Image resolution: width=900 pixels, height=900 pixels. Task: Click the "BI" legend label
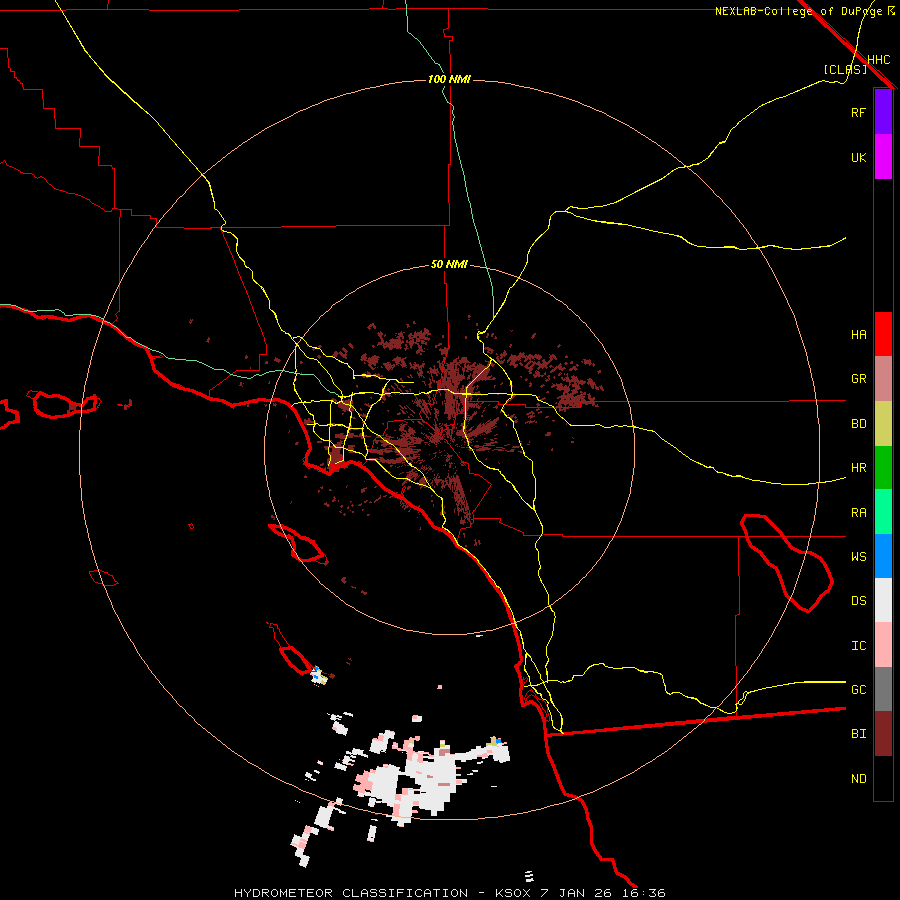858,734
